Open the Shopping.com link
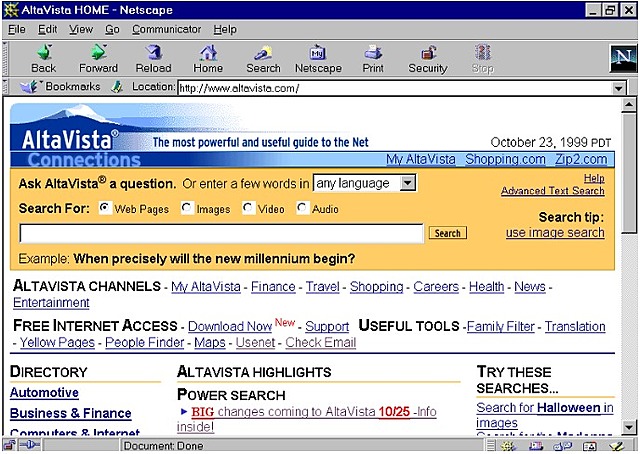Image resolution: width=640 pixels, height=454 pixels. [x=505, y=159]
